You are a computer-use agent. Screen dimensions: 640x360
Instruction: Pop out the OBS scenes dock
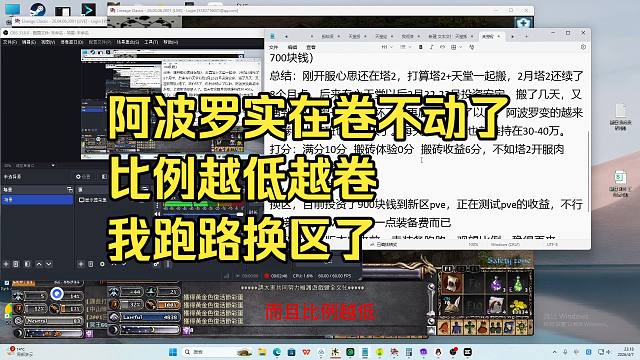click(70, 189)
